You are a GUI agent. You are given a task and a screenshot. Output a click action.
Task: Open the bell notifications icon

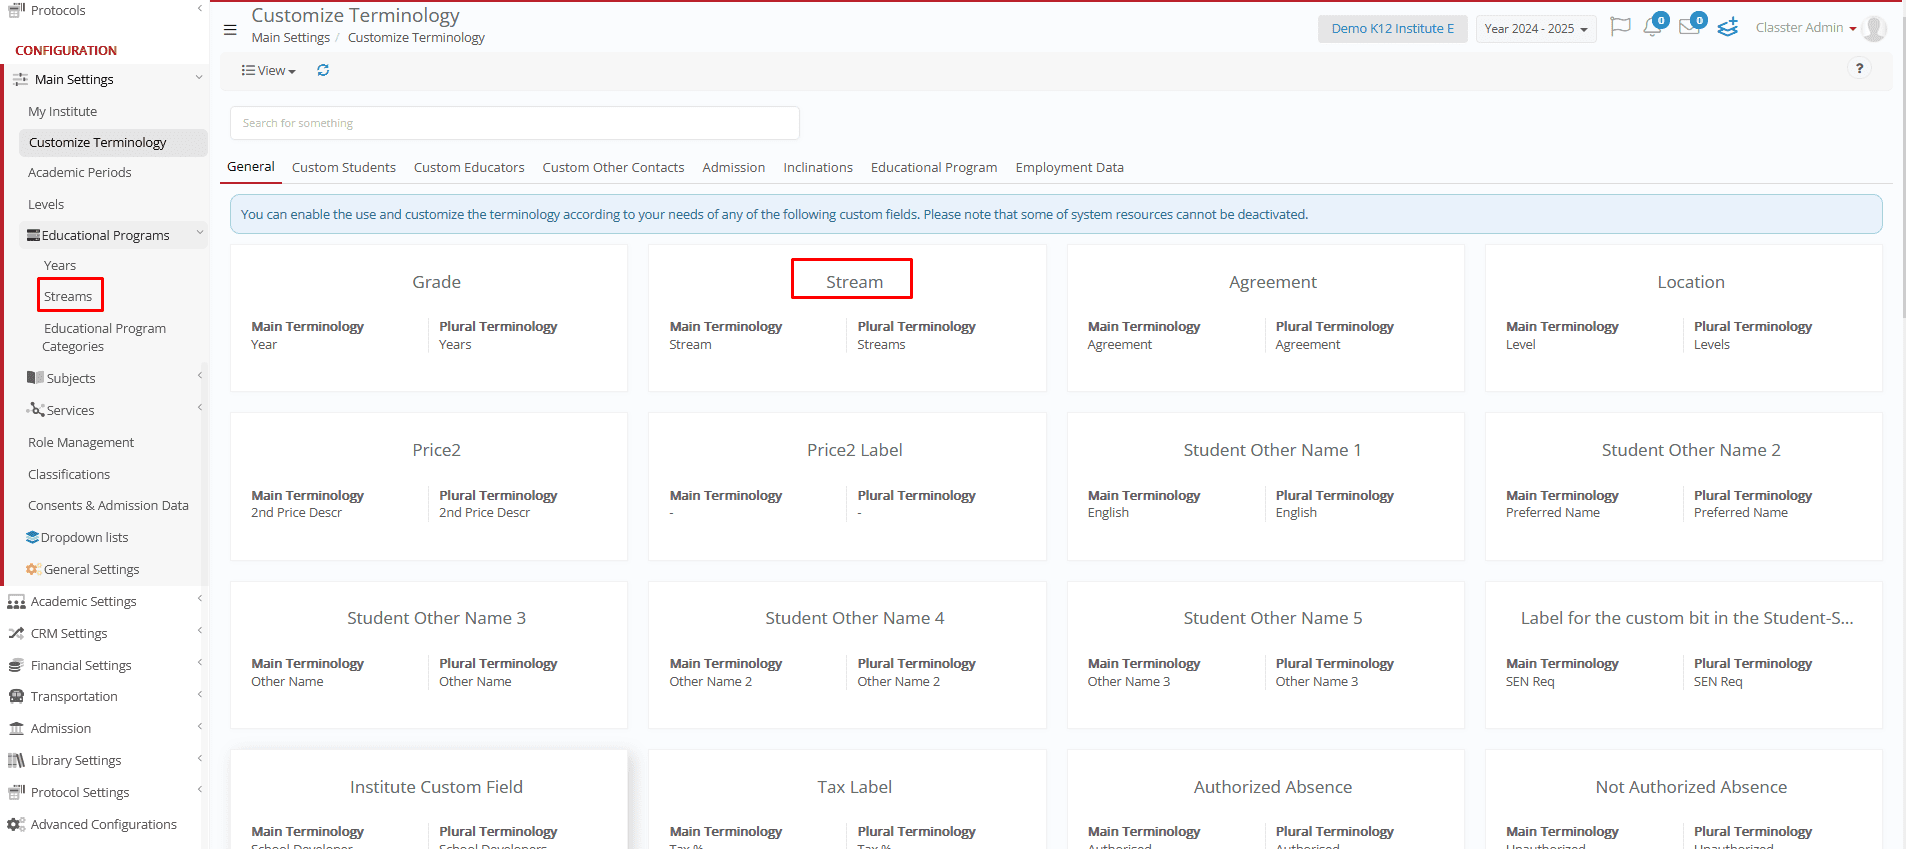point(1653,27)
